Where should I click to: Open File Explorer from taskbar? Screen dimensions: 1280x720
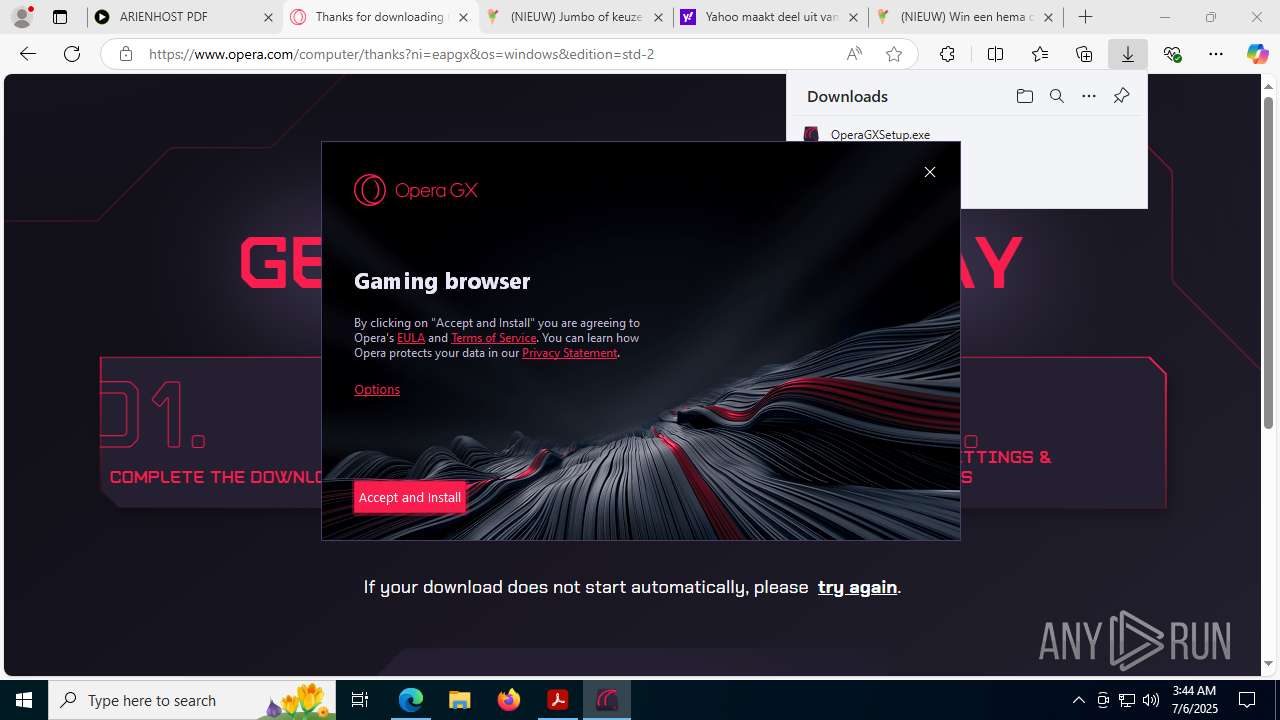click(459, 700)
